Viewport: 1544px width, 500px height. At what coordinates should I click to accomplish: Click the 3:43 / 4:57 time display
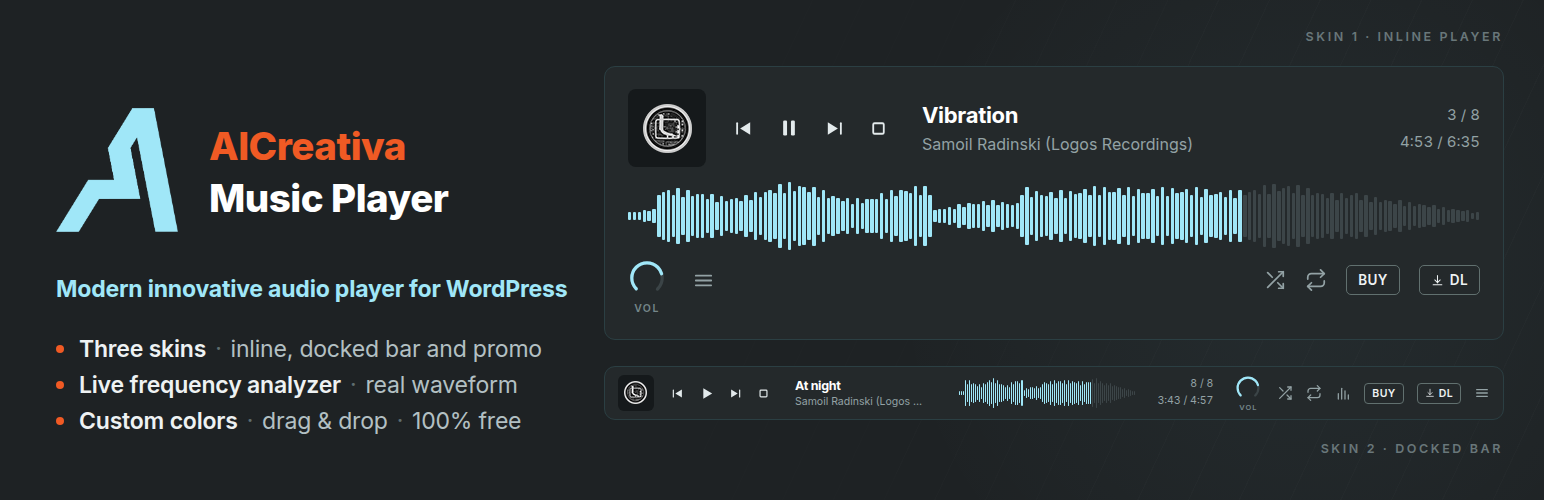1185,400
